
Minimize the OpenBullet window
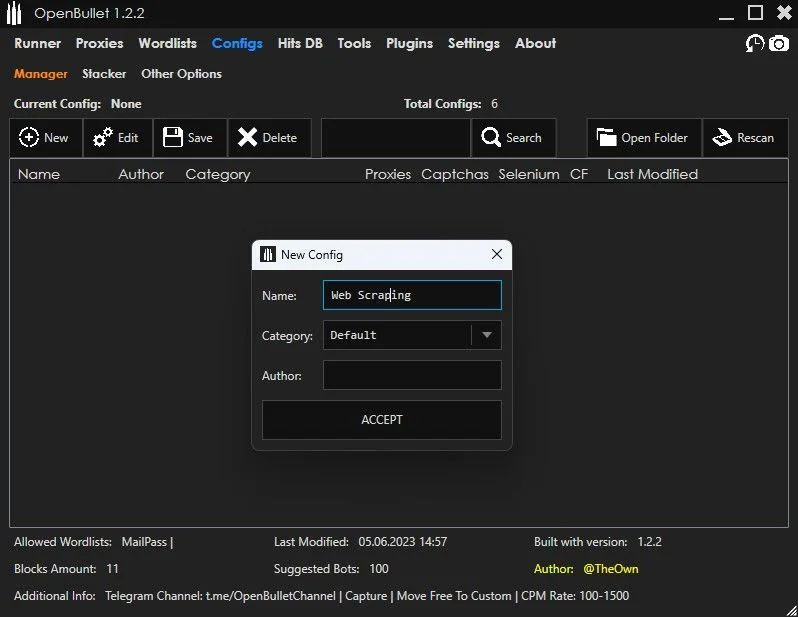click(x=726, y=18)
